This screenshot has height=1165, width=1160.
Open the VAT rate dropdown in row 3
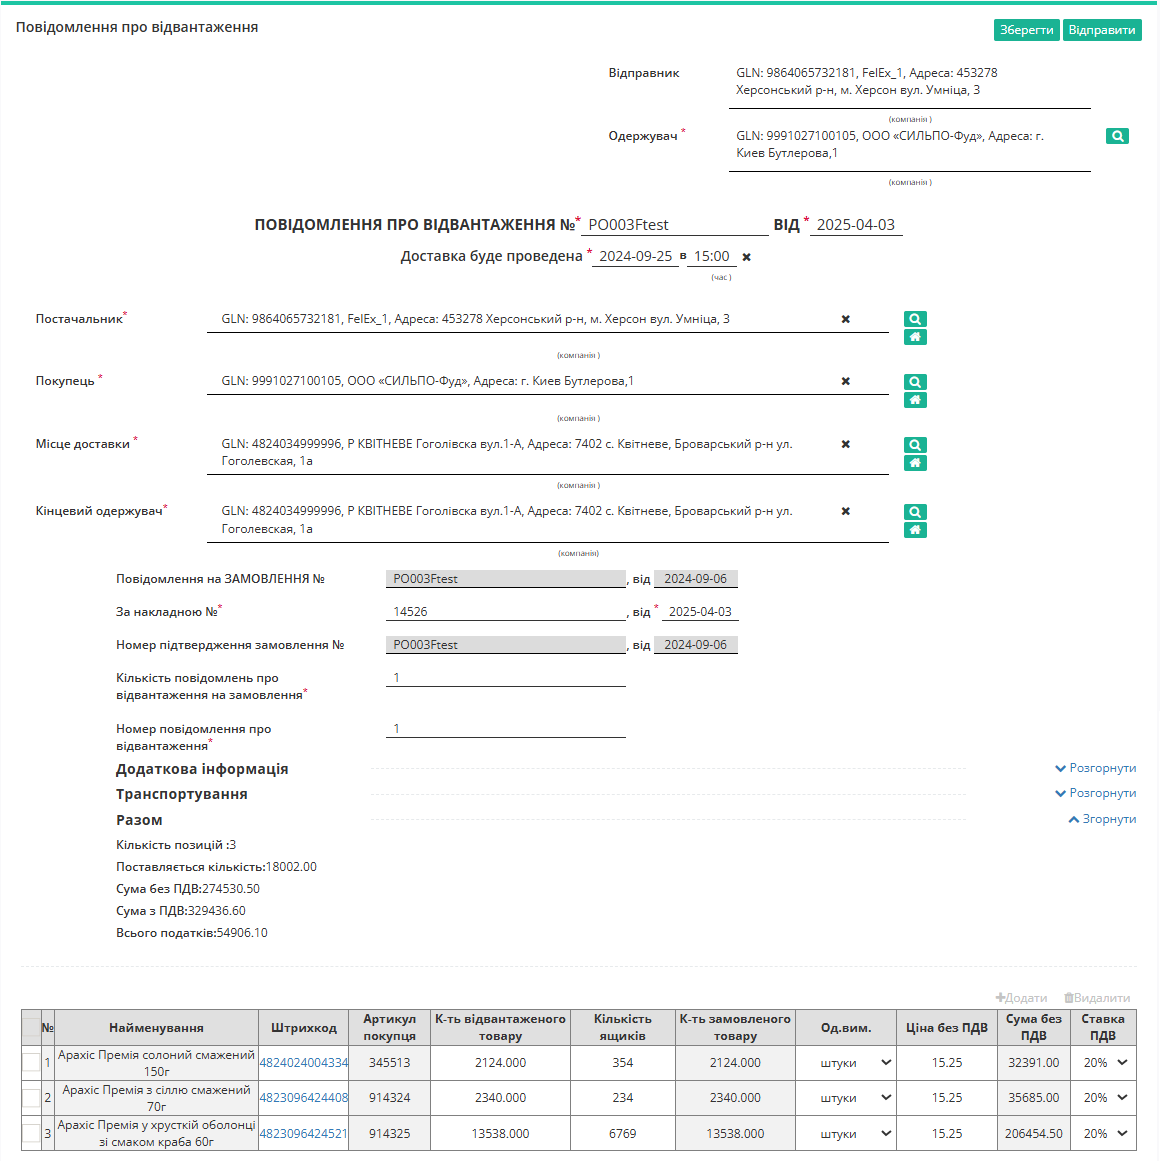(x=1105, y=1133)
